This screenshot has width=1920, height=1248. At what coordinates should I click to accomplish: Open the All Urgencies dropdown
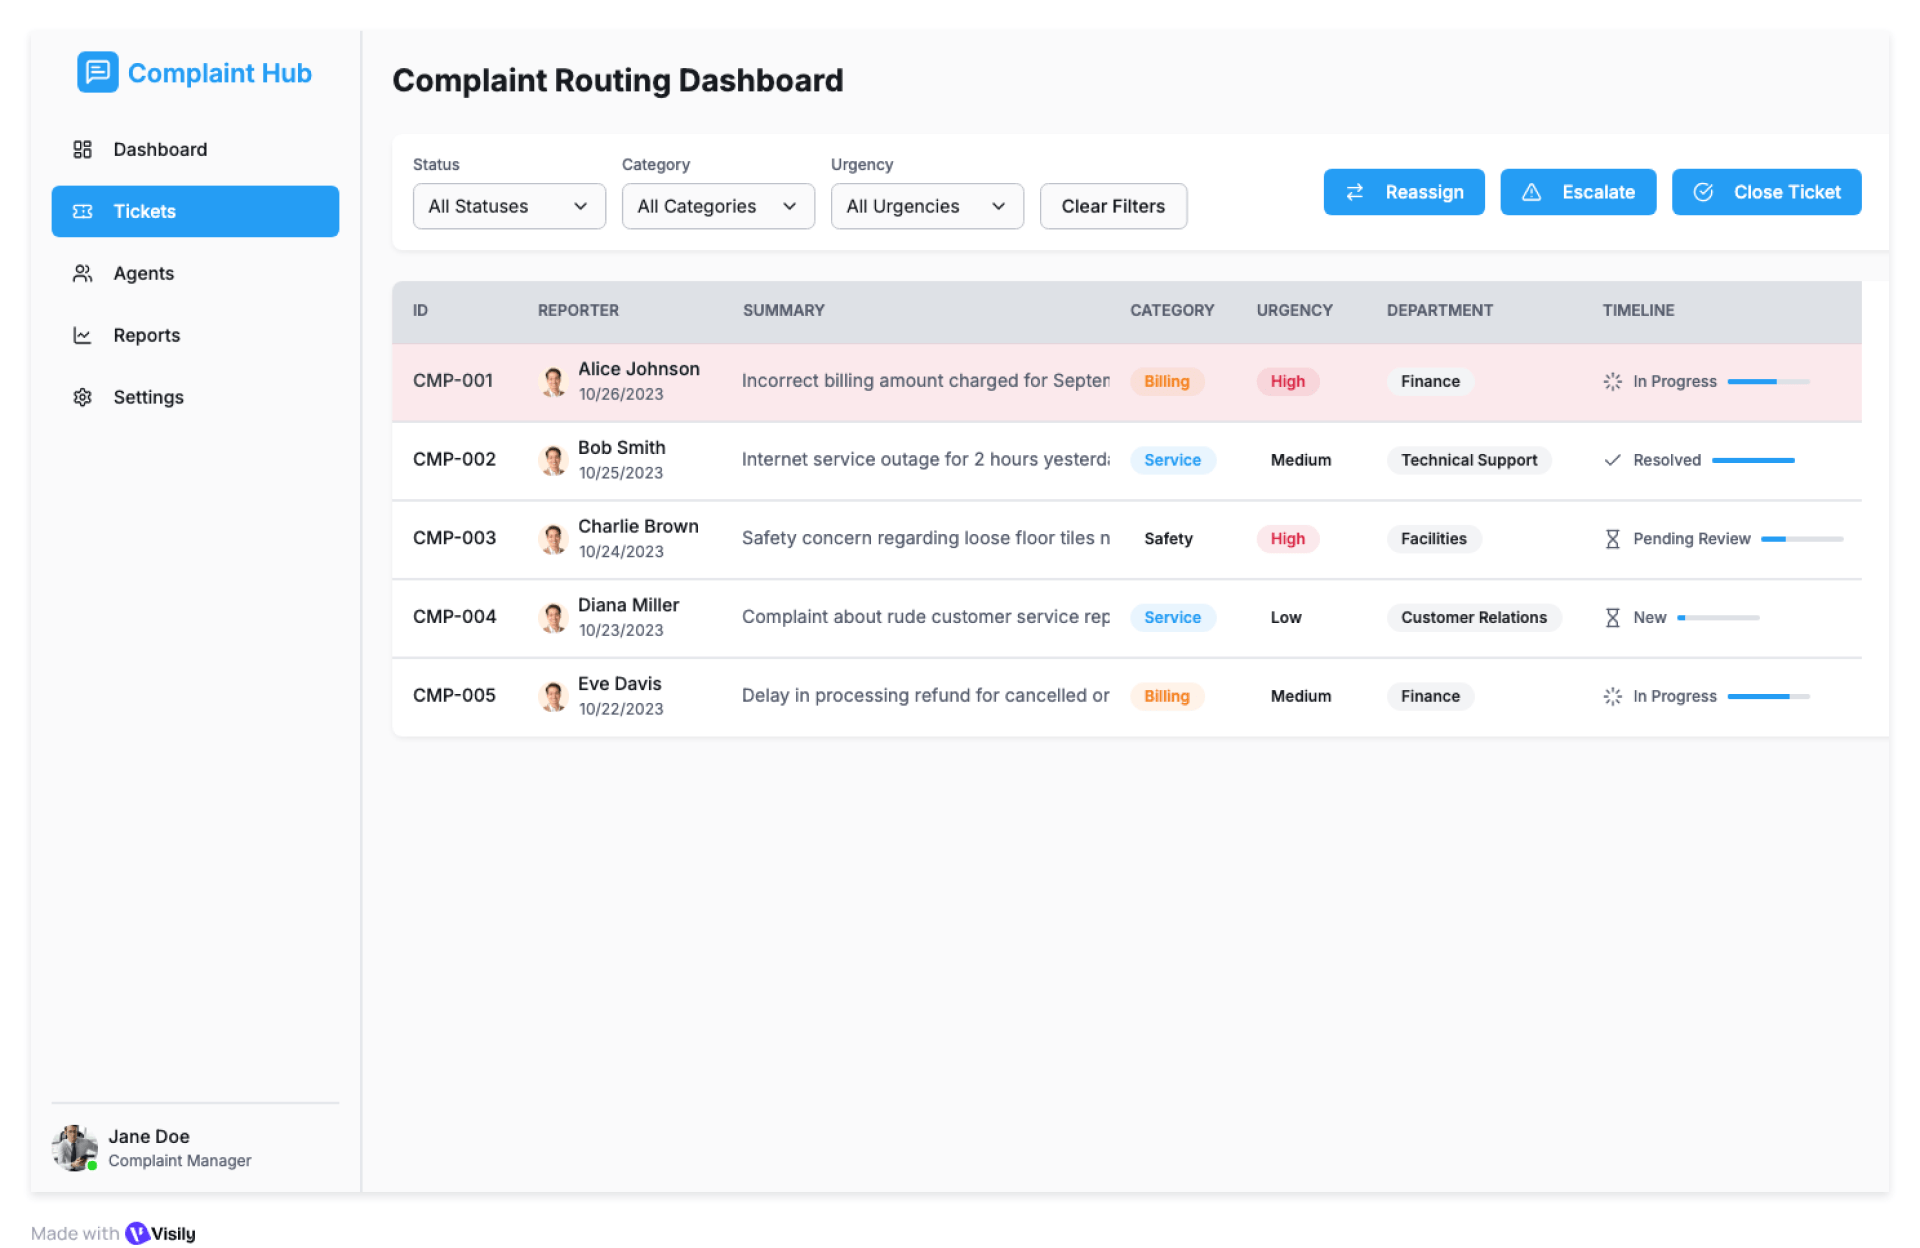click(926, 206)
